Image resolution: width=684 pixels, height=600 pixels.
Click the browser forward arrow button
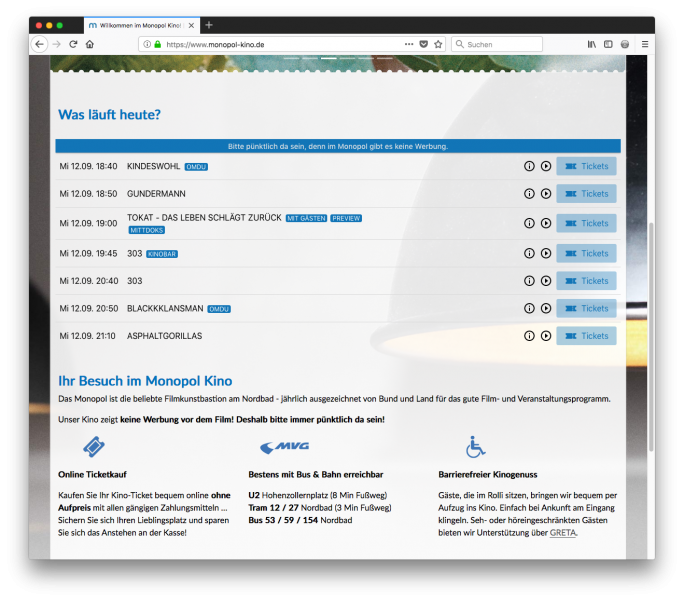57,44
